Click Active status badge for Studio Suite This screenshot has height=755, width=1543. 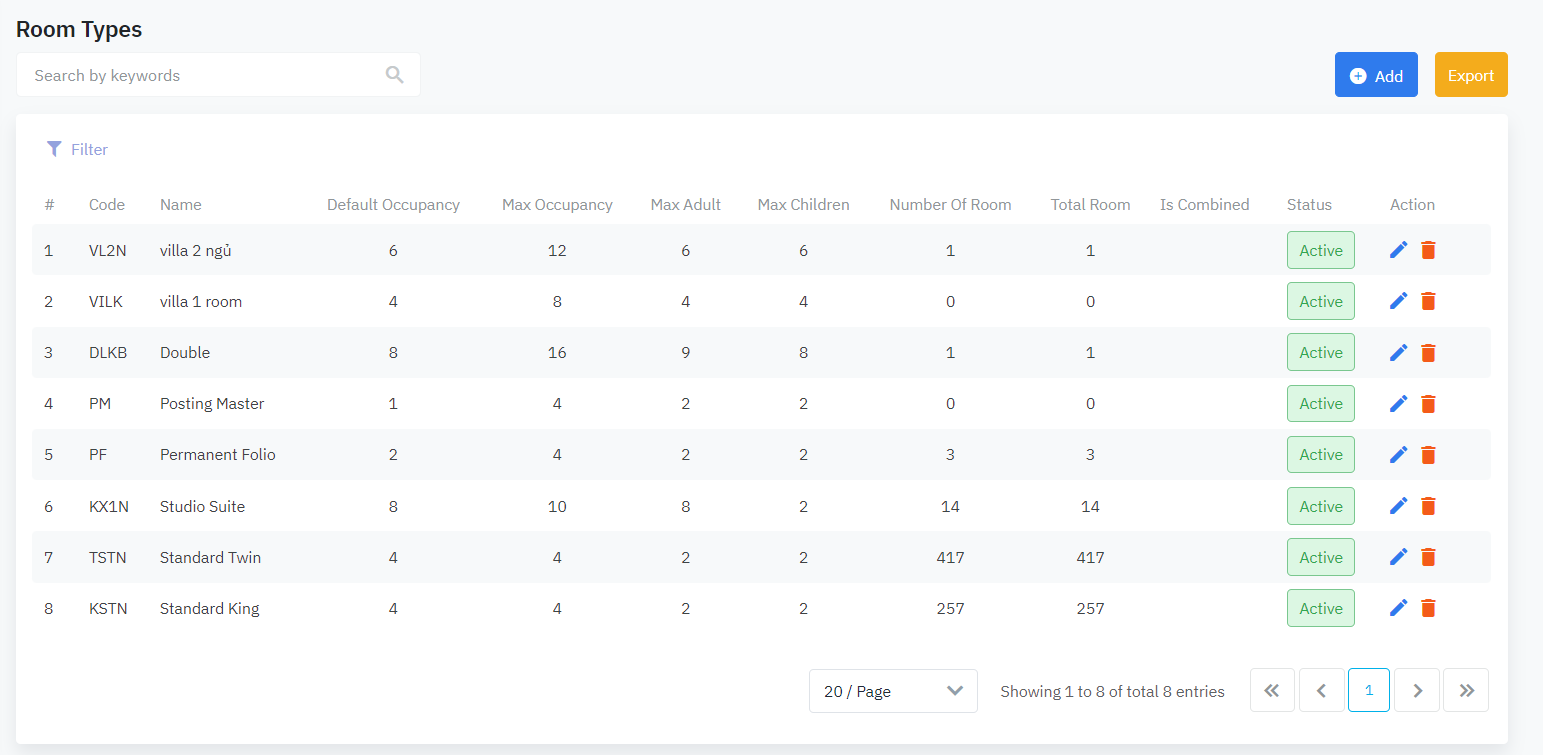(1320, 506)
